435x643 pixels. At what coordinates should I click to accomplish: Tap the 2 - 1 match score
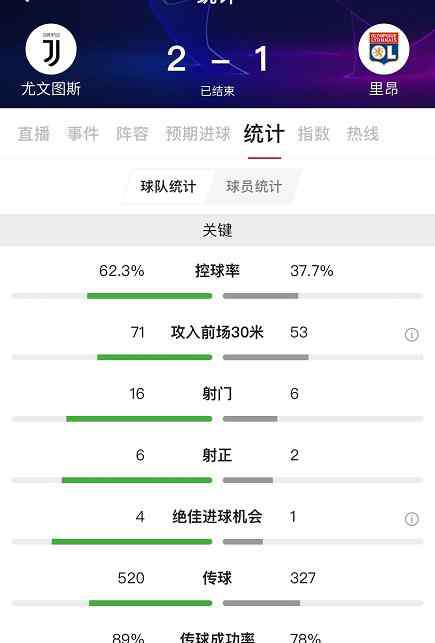218,59
